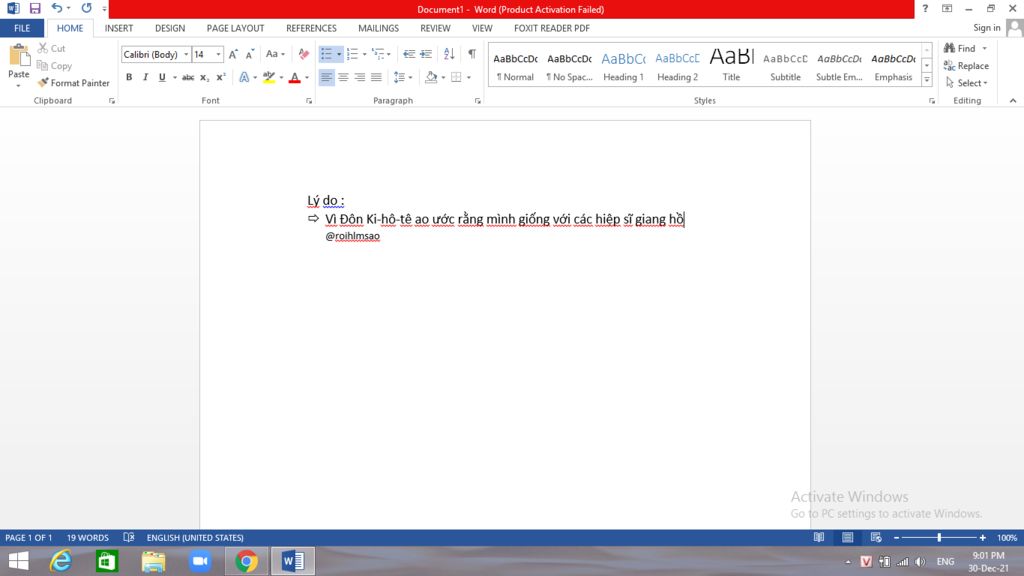Undo the last action
Screen dimensions: 1024x576
click(x=57, y=8)
